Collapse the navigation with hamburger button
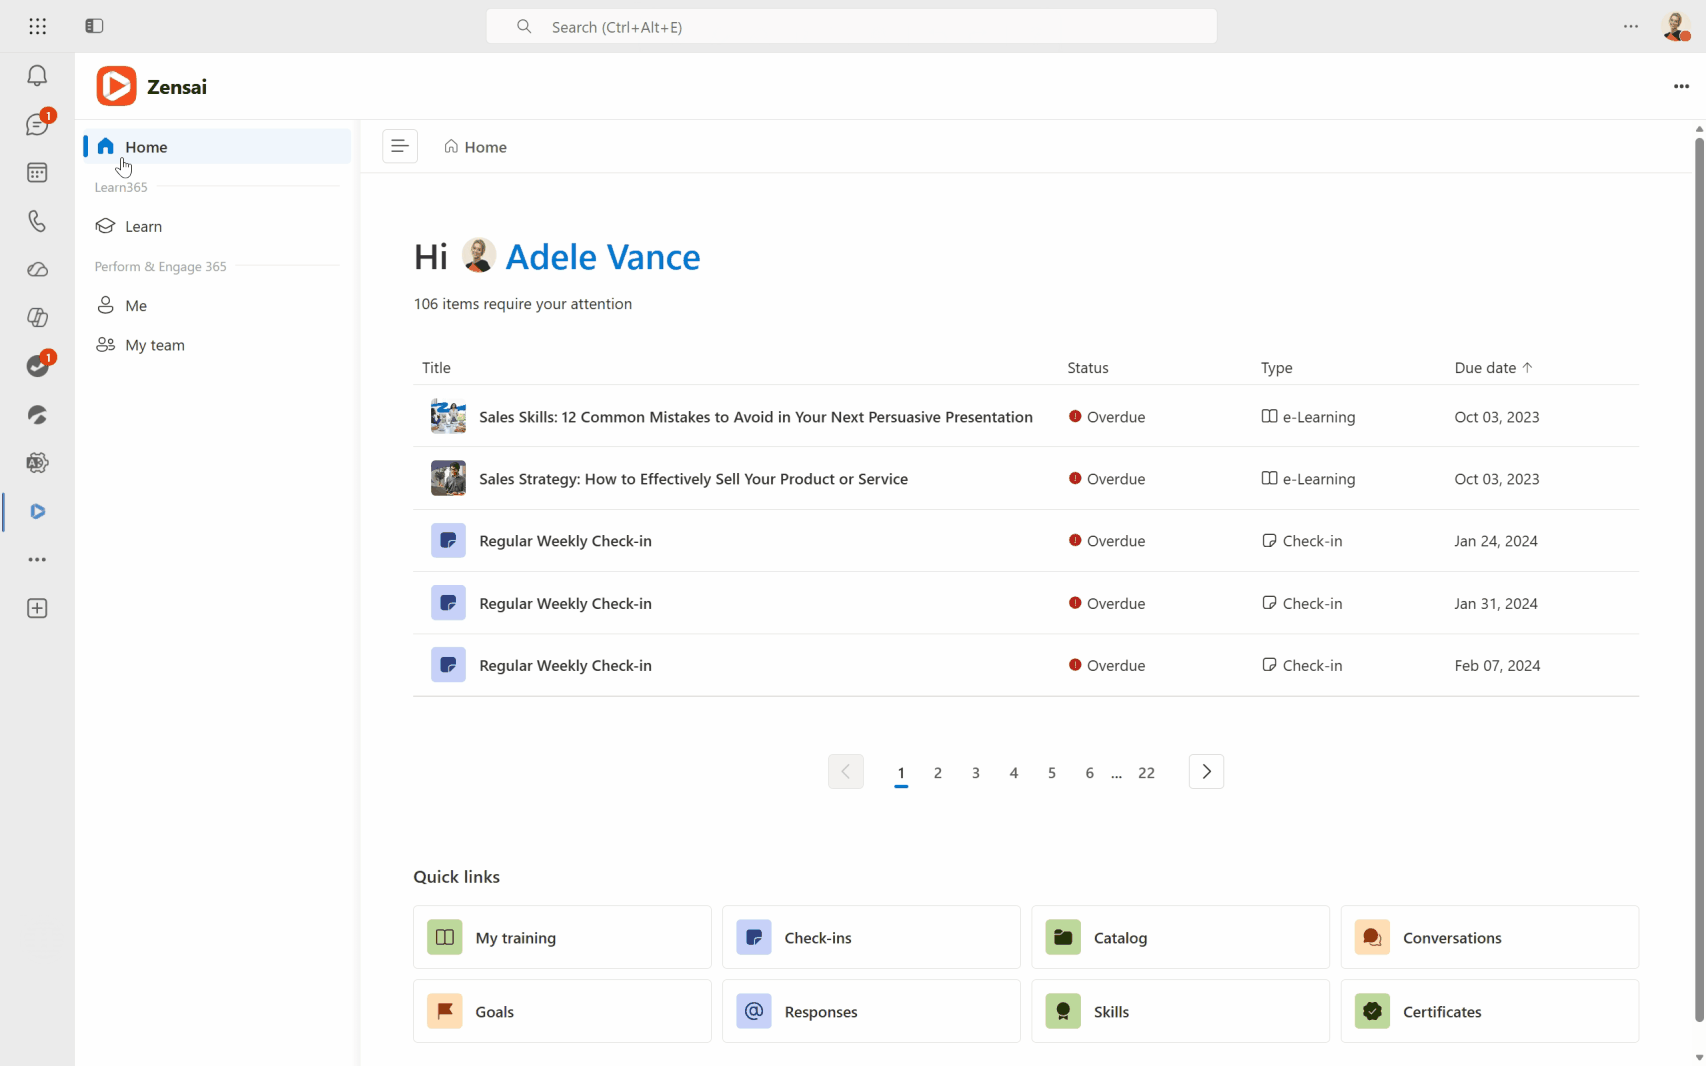Screen dimensions: 1706x1066 (400, 146)
